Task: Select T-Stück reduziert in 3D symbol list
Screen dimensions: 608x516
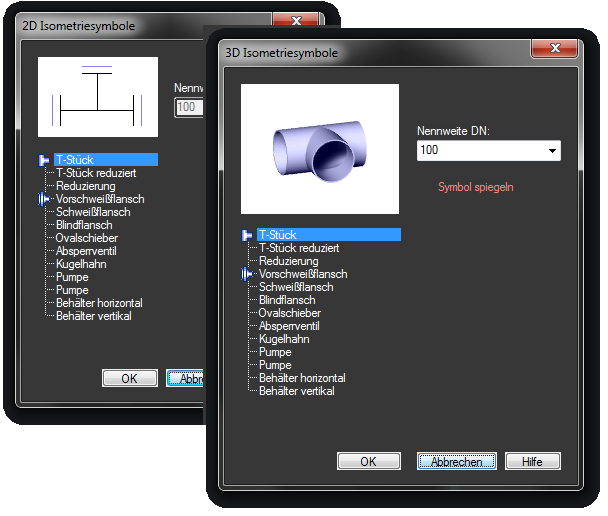Action: pos(299,248)
